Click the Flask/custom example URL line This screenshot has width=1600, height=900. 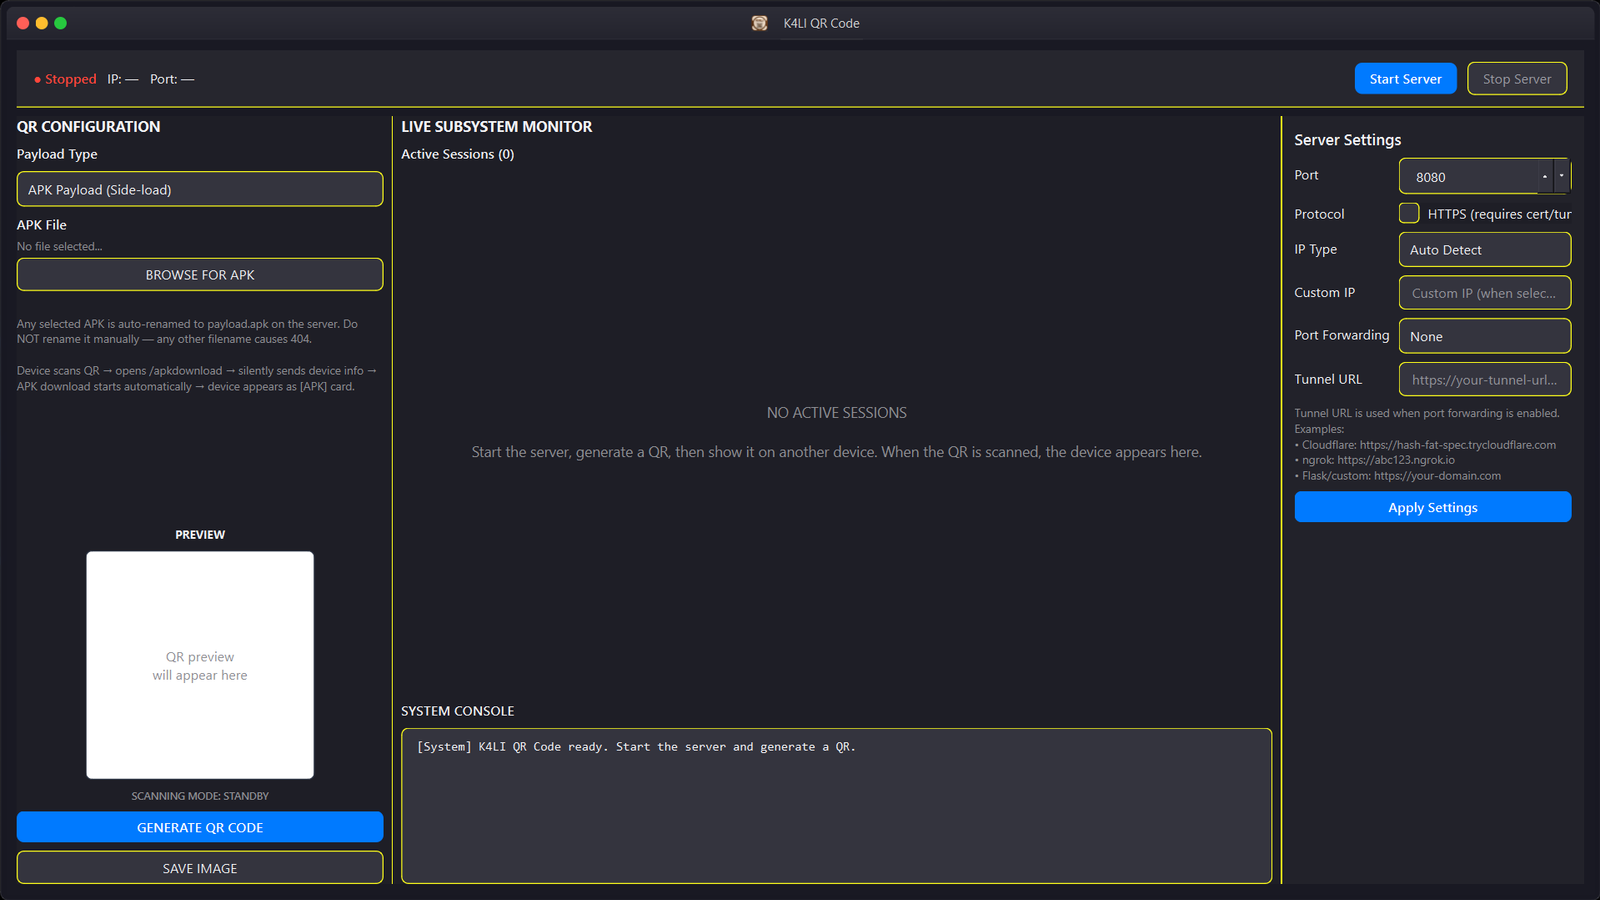click(x=1398, y=476)
